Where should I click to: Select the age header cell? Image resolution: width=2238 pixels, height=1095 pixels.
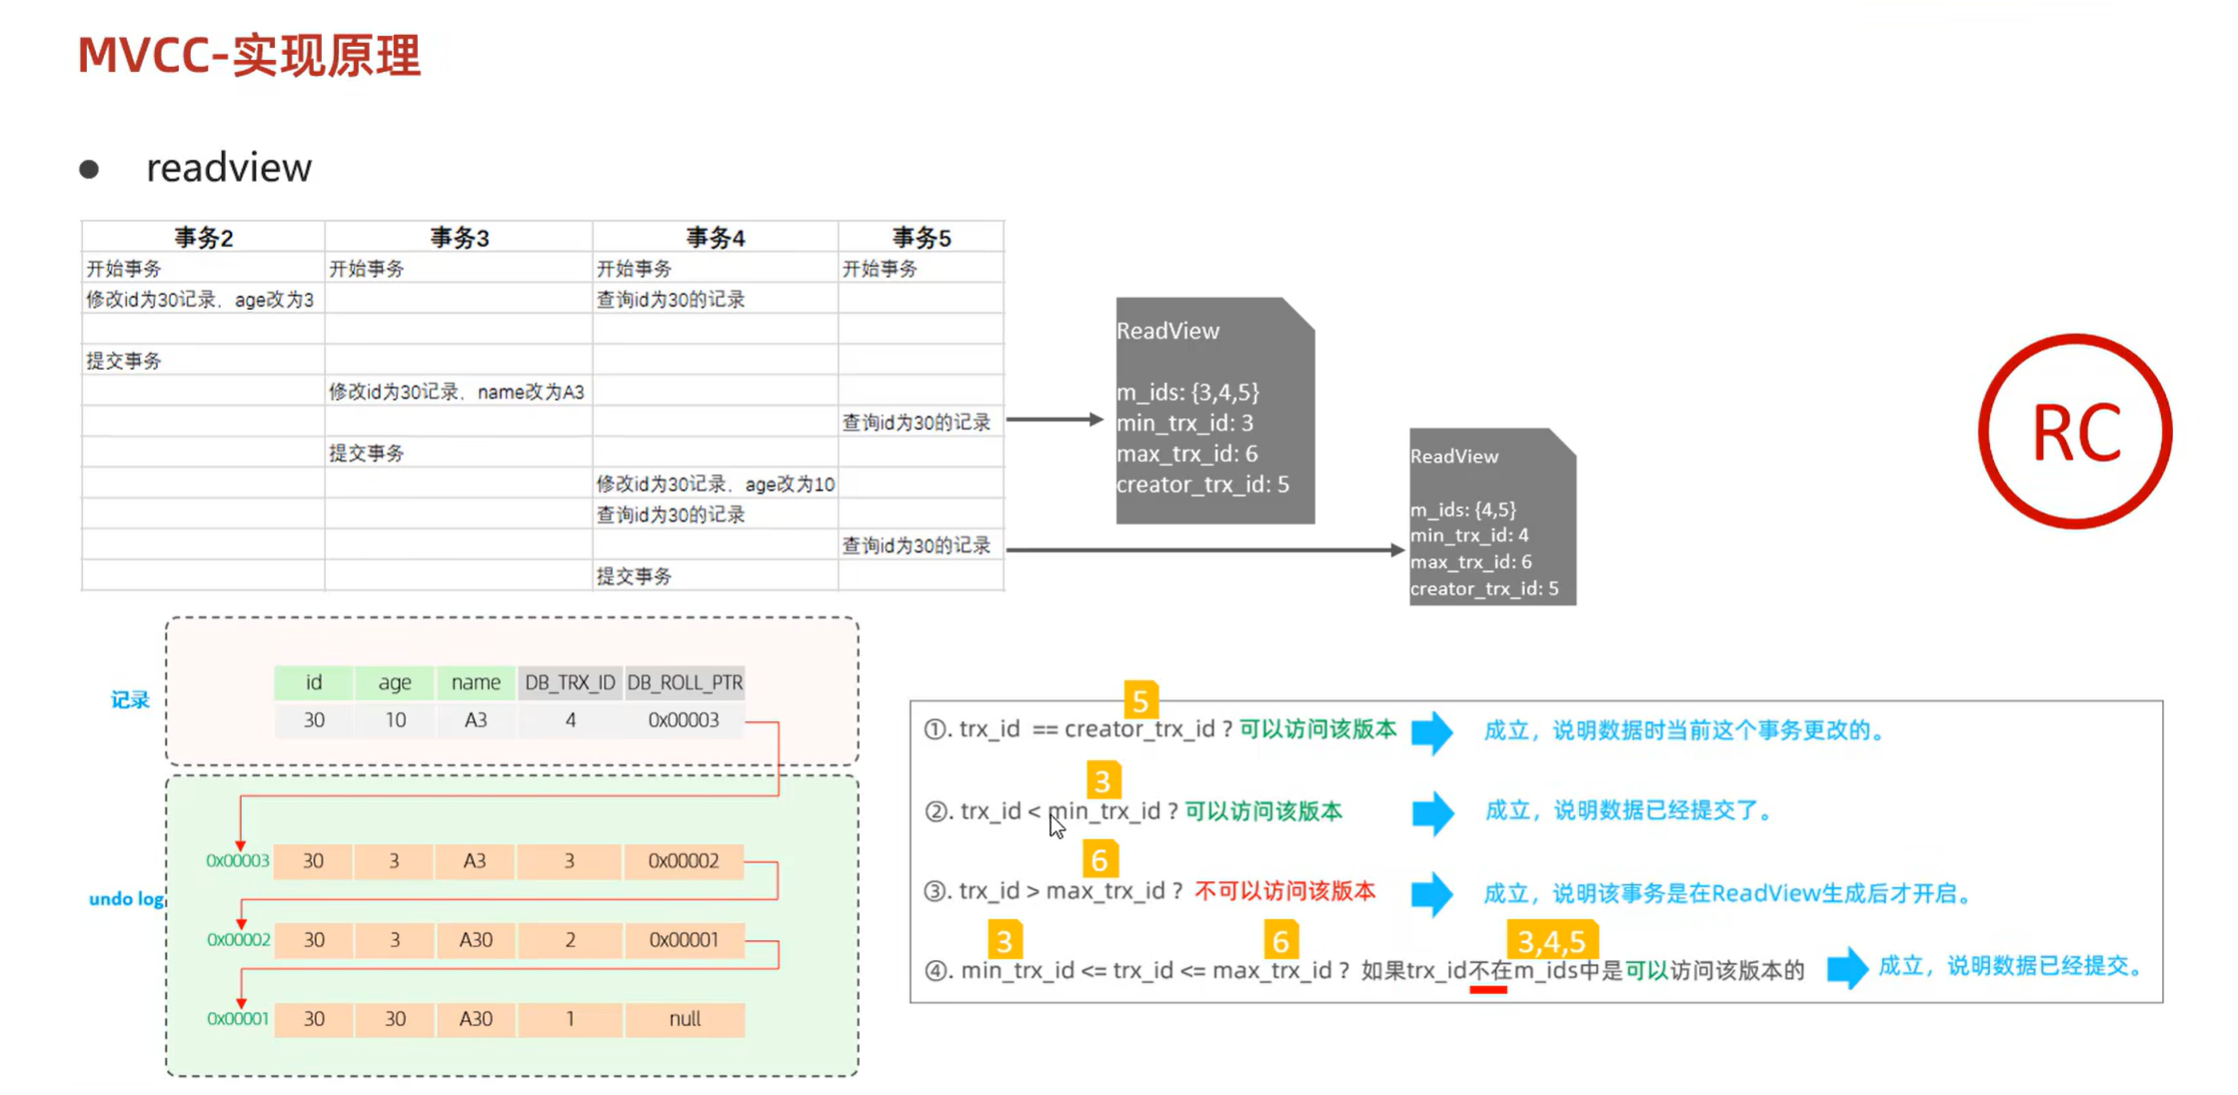(395, 682)
